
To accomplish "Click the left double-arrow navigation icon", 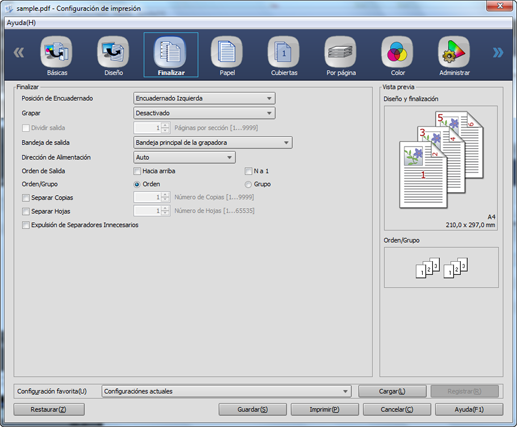I will pos(19,52).
